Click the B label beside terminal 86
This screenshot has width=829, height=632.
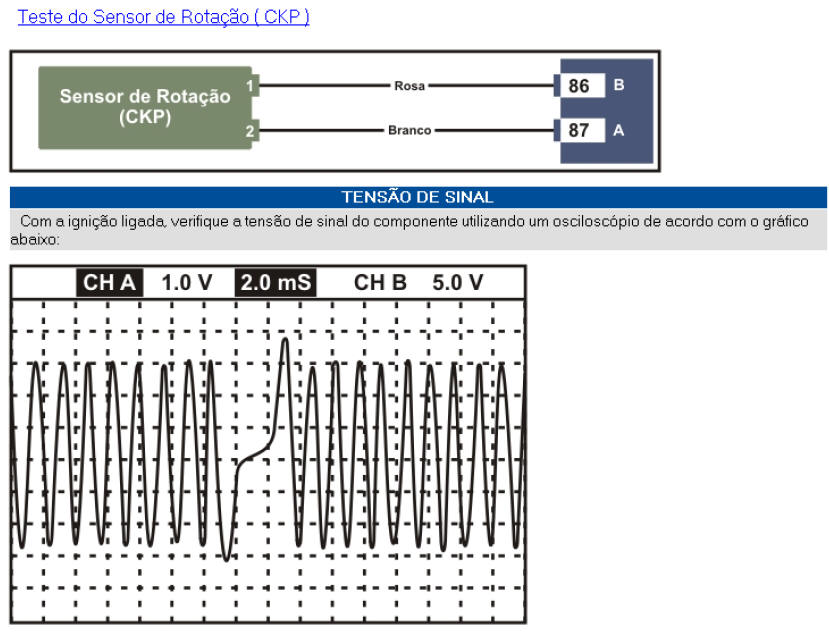click(x=619, y=86)
